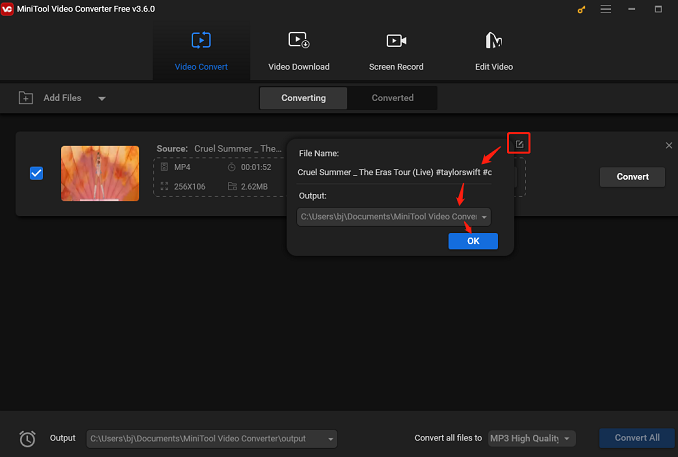Uncheck the Cruel Summer video checkbox
The width and height of the screenshot is (678, 457).
[x=36, y=173]
